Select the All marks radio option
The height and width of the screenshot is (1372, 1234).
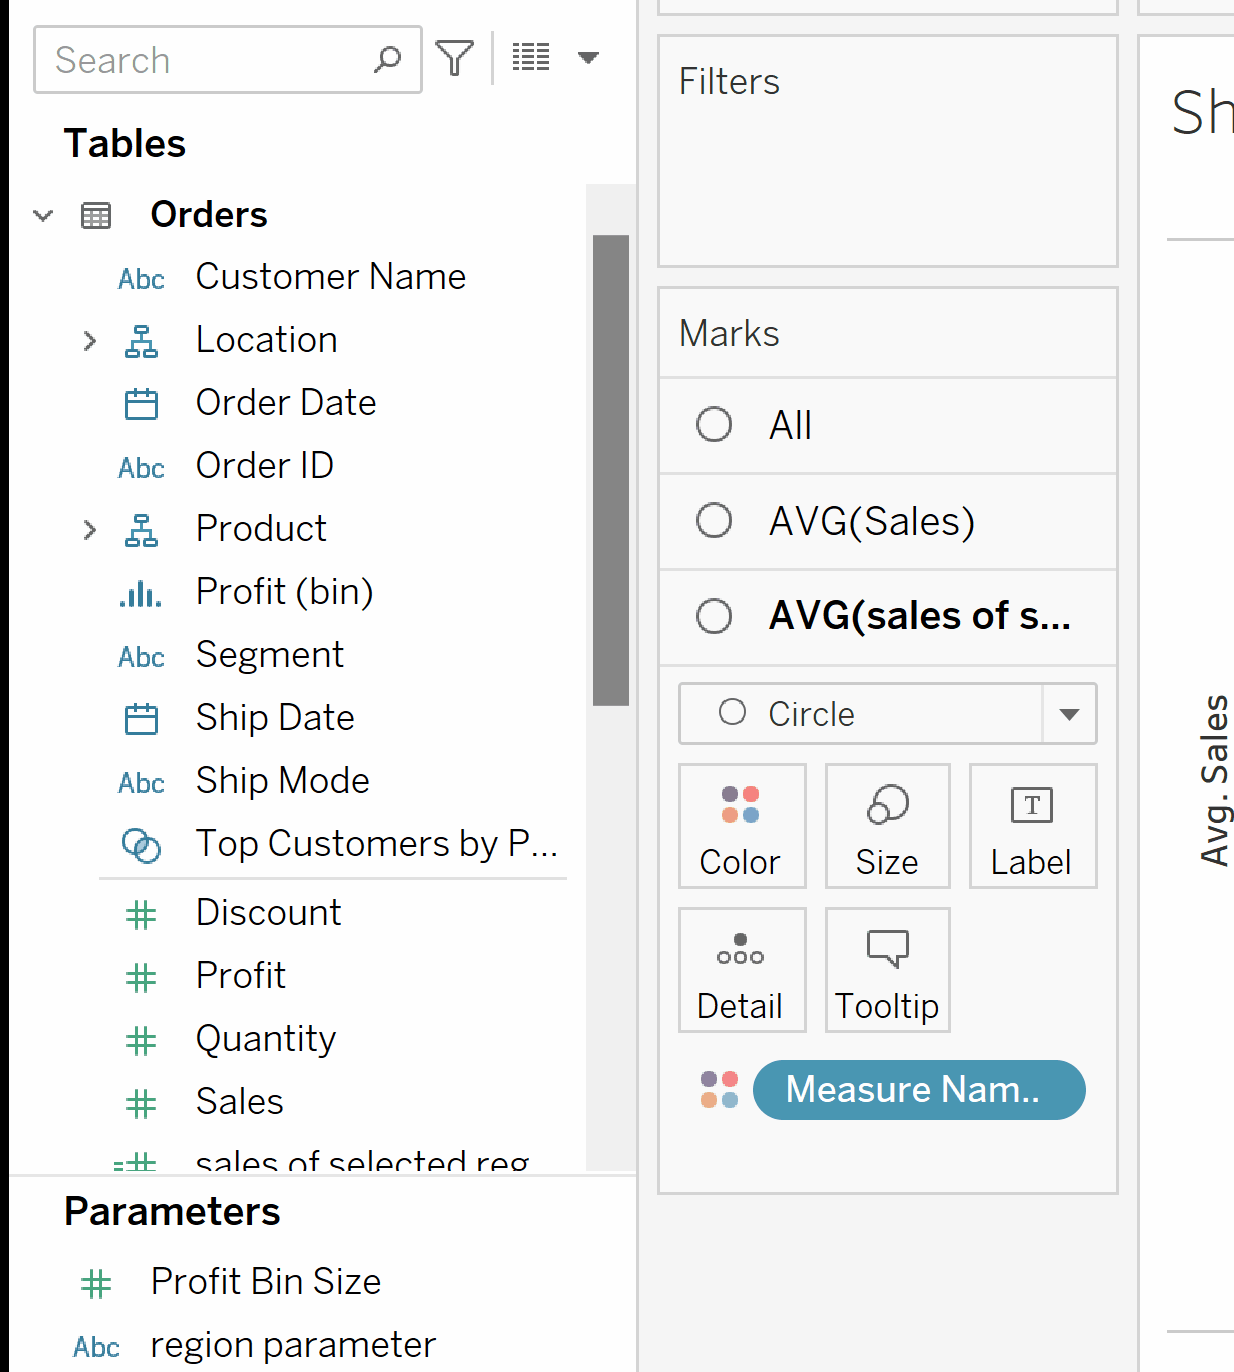click(714, 425)
